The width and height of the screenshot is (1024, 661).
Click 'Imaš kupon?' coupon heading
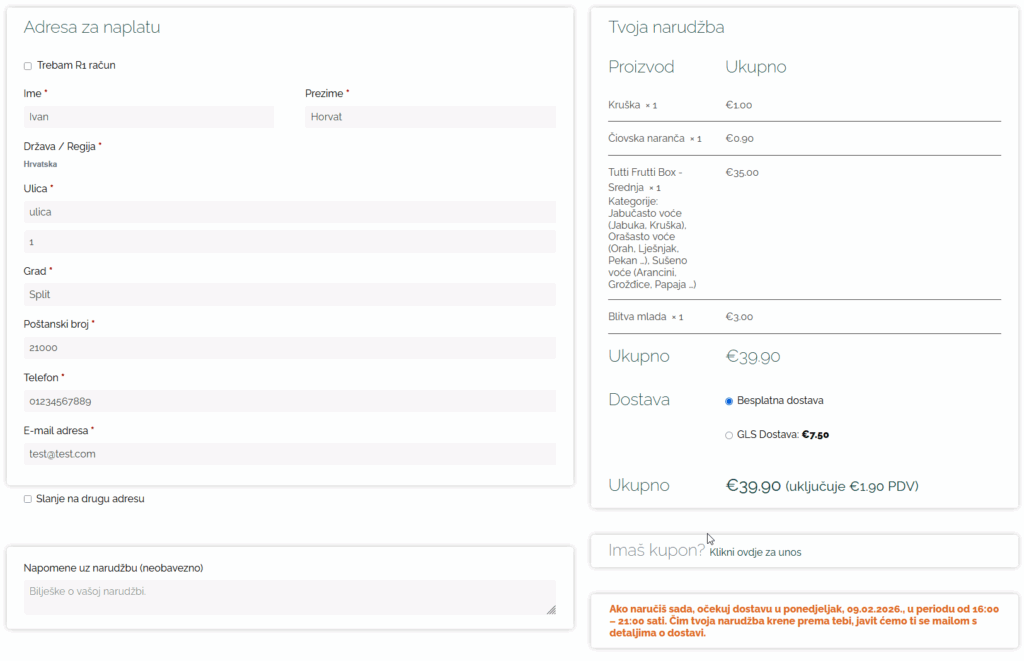(656, 550)
